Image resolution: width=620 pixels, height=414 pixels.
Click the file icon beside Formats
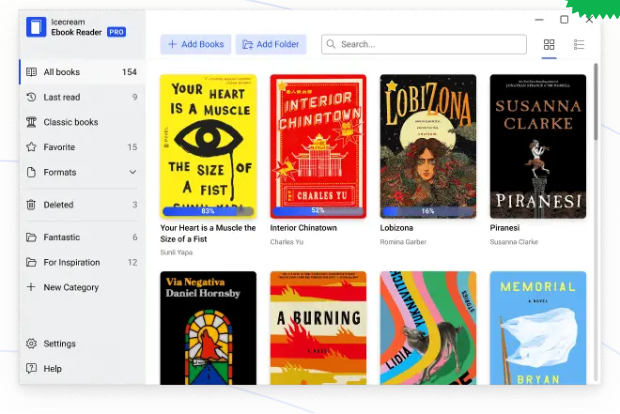pos(31,172)
